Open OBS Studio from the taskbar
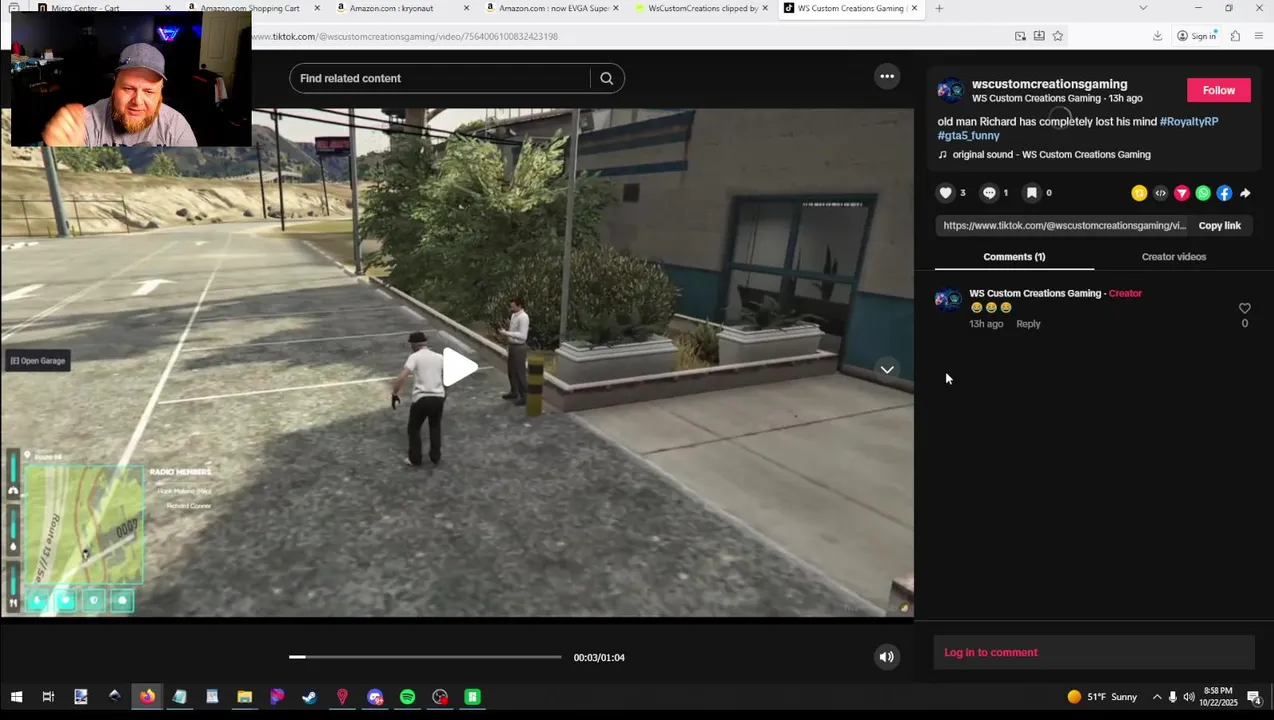The height and width of the screenshot is (720, 1274). pyautogui.click(x=440, y=697)
